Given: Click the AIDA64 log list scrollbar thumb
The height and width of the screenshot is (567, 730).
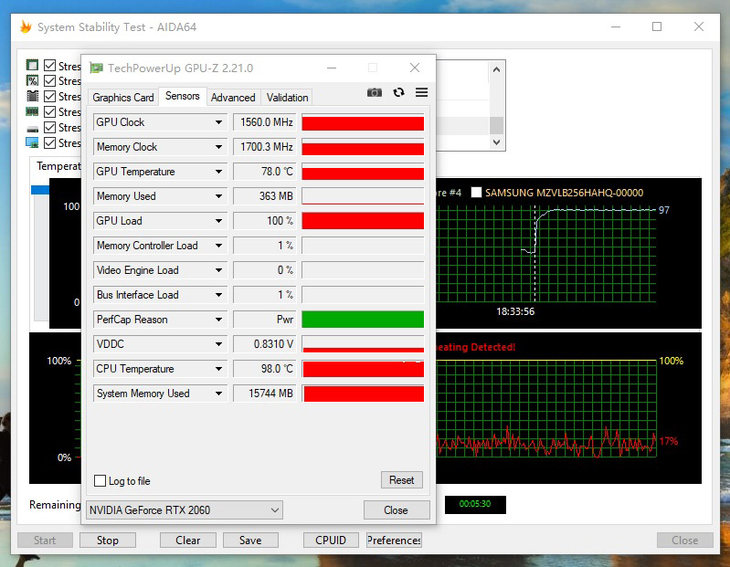Looking at the screenshot, I should pyautogui.click(x=496, y=125).
